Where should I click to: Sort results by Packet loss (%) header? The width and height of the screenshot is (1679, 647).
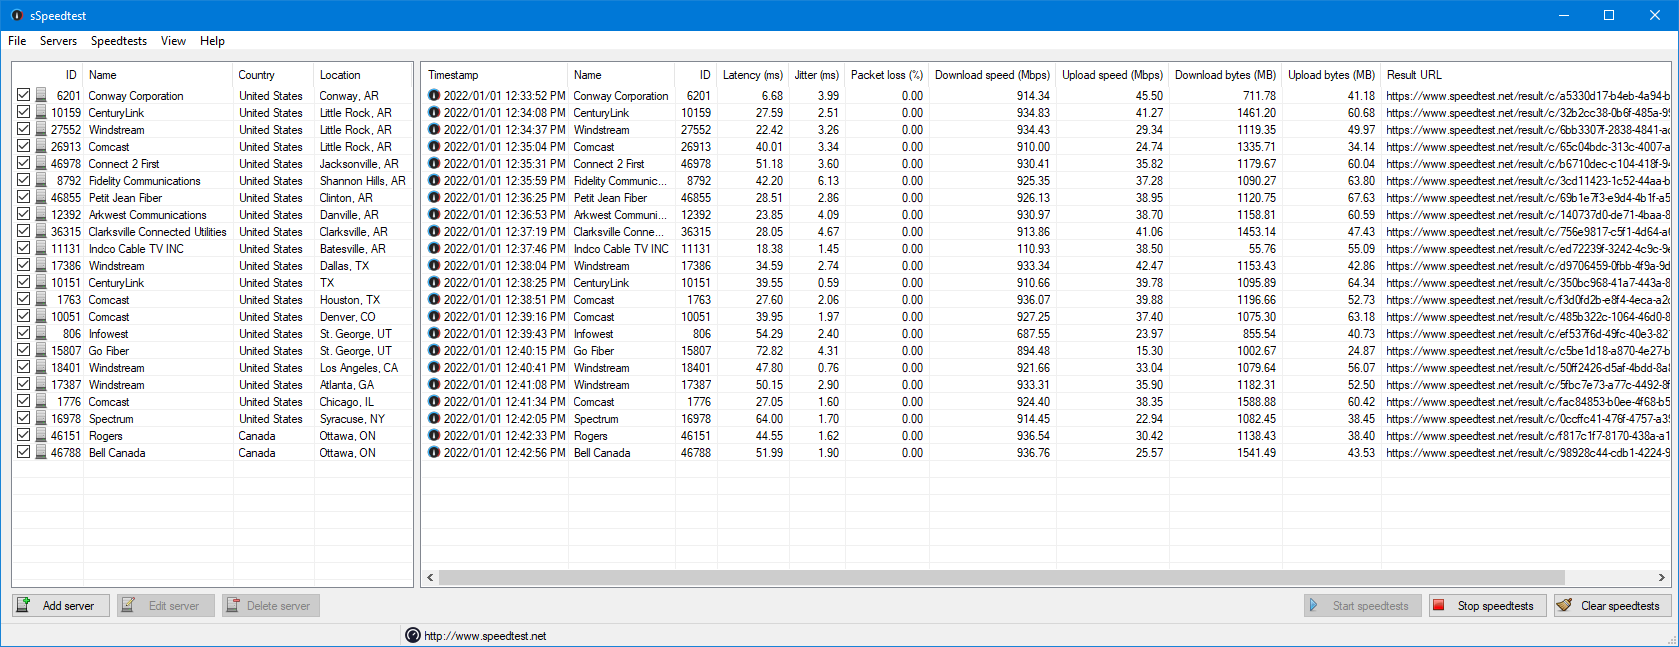[887, 75]
